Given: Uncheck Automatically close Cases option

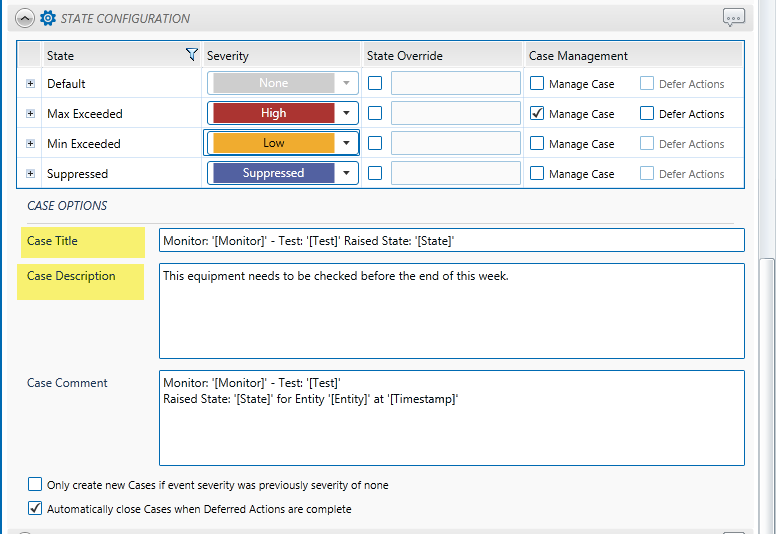Looking at the screenshot, I should pyautogui.click(x=36, y=509).
